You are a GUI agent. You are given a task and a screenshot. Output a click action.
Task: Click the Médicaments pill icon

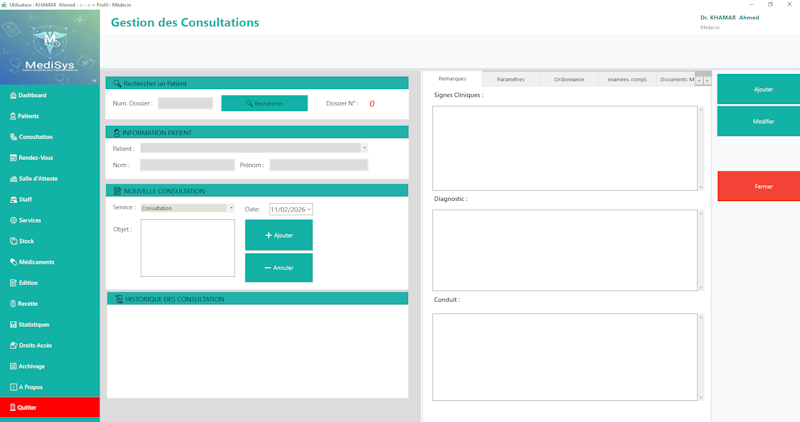tap(13, 262)
